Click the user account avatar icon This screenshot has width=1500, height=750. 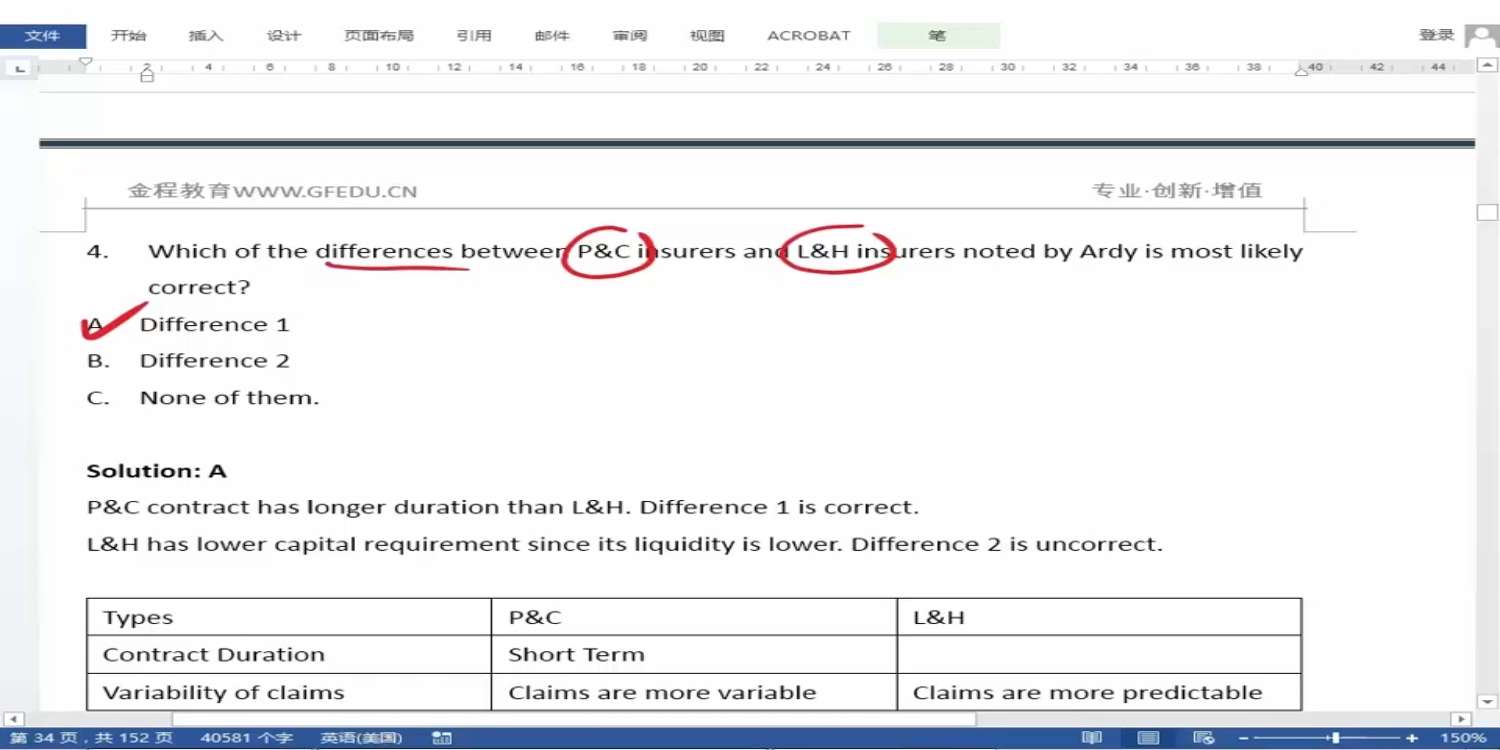pyautogui.click(x=1480, y=36)
